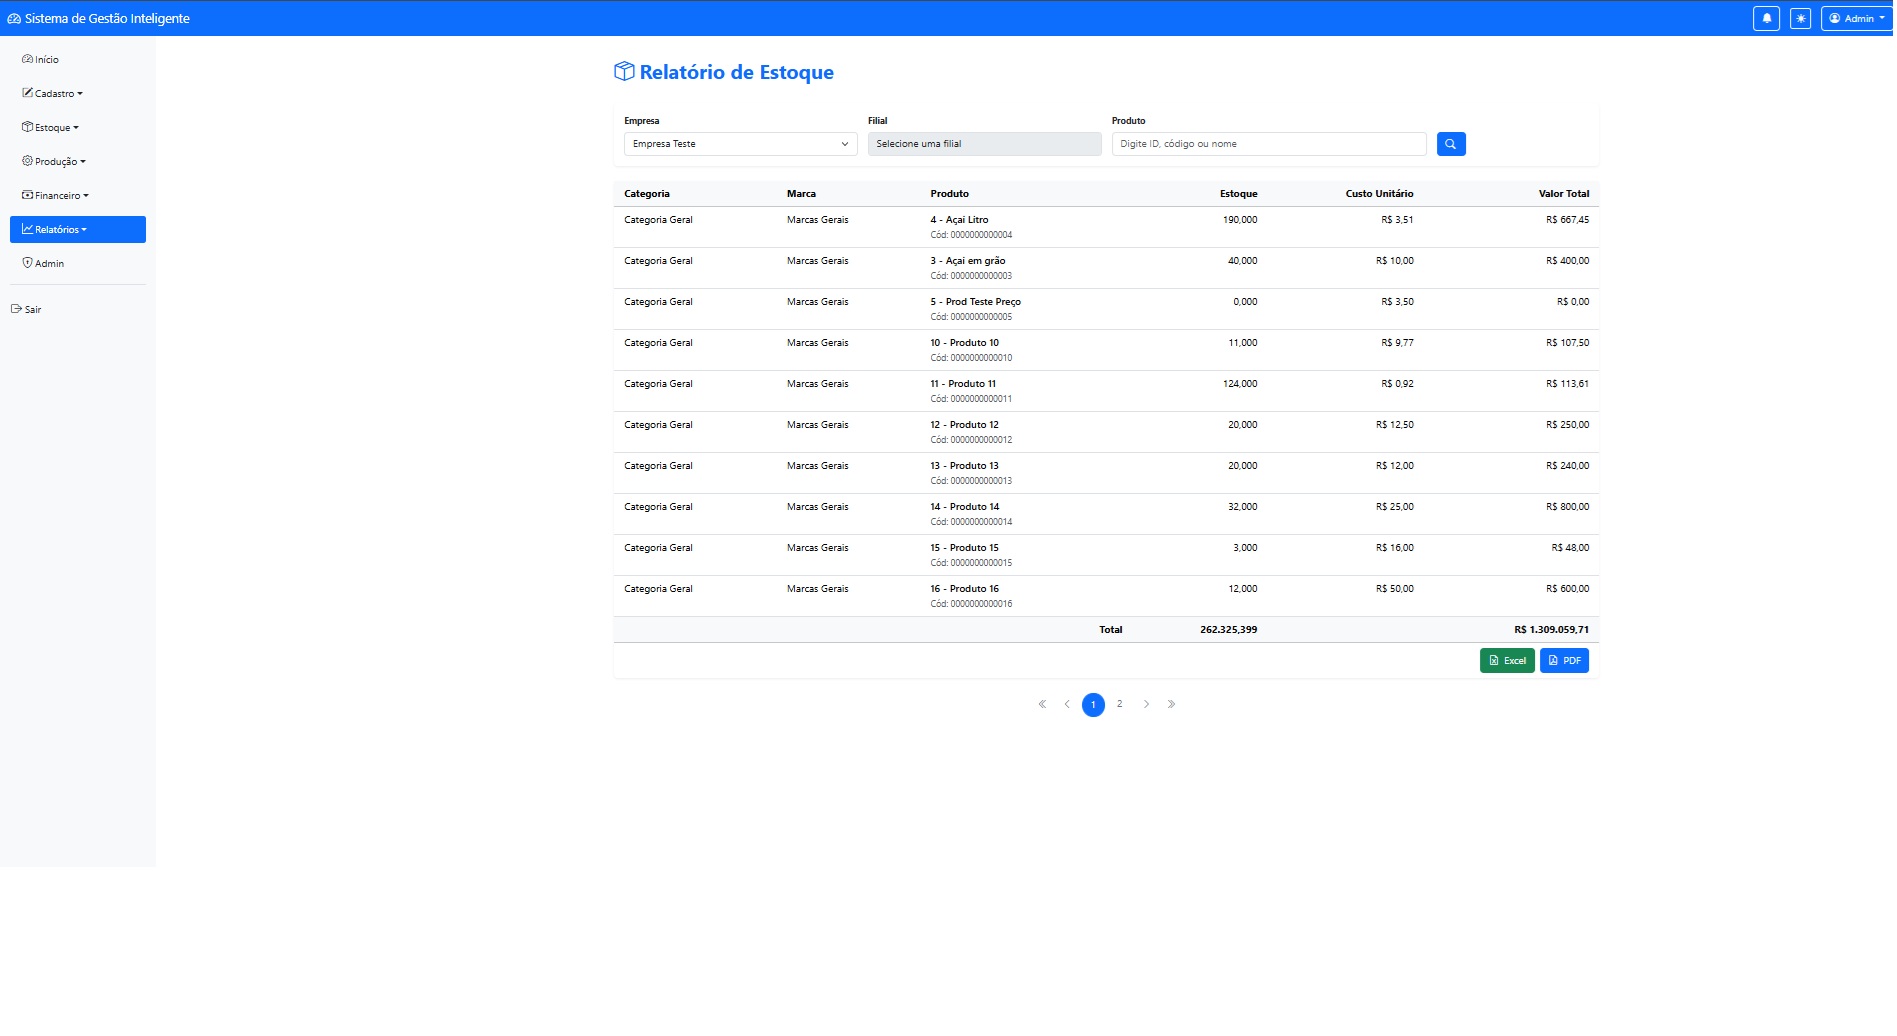This screenshot has height=1036, width=1897.
Task: Open the Produção sidebar menu
Action: [x=54, y=162]
